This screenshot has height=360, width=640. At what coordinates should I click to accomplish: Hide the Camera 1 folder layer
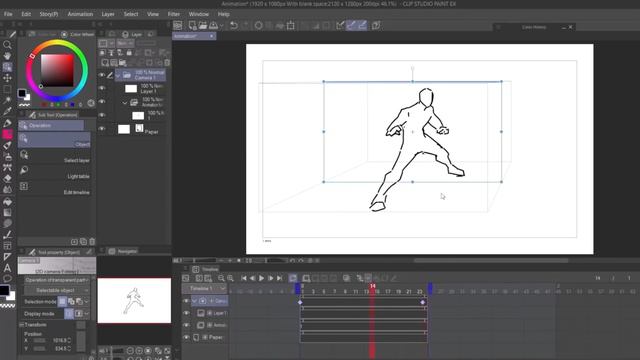coord(102,75)
